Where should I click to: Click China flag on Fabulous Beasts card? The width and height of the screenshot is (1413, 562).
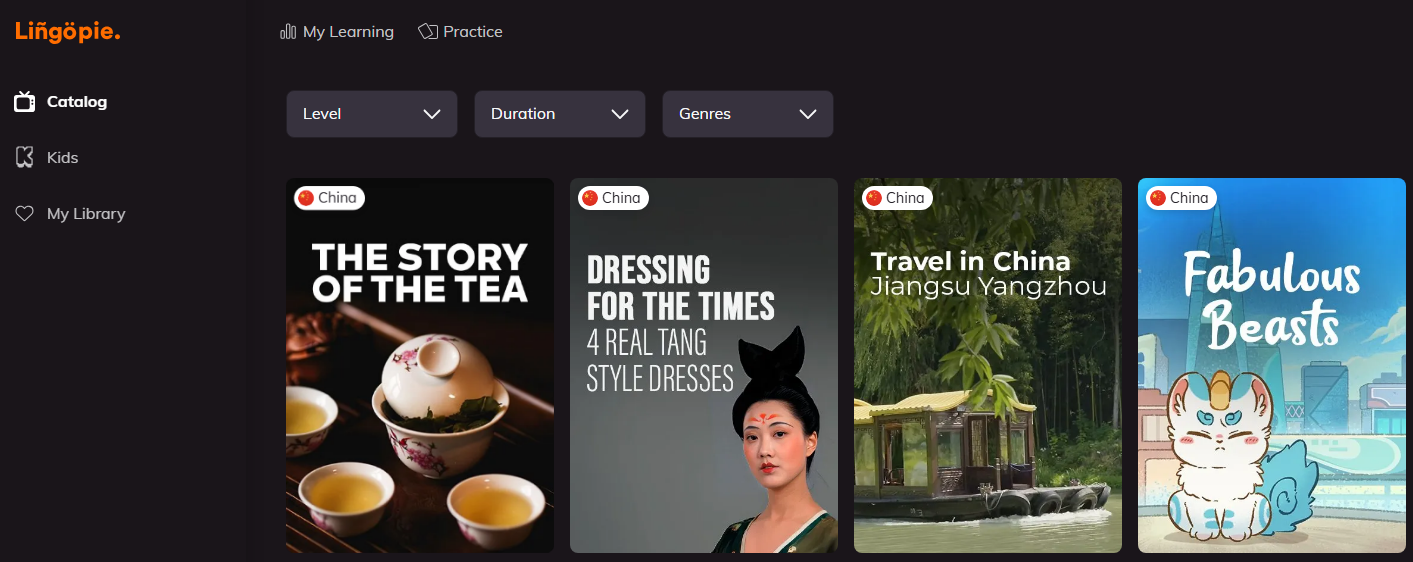click(x=1159, y=198)
